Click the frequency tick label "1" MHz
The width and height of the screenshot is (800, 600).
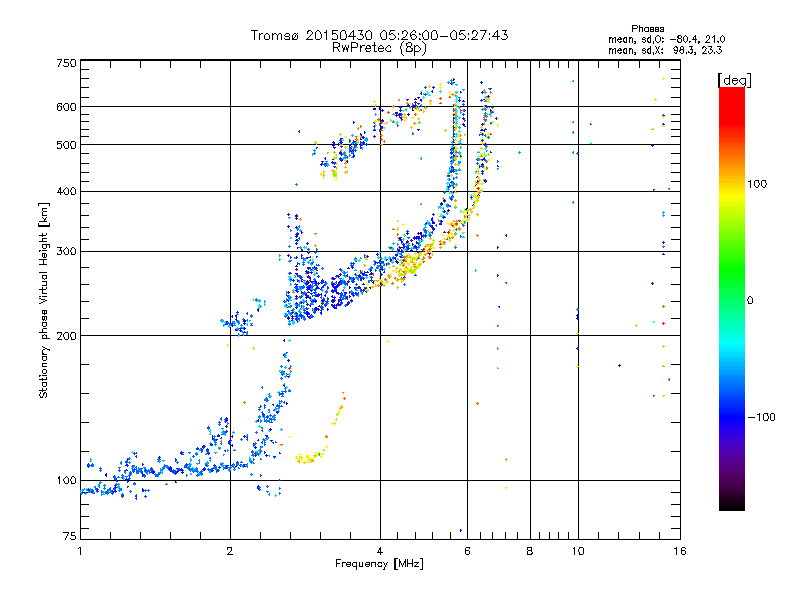coord(80,551)
